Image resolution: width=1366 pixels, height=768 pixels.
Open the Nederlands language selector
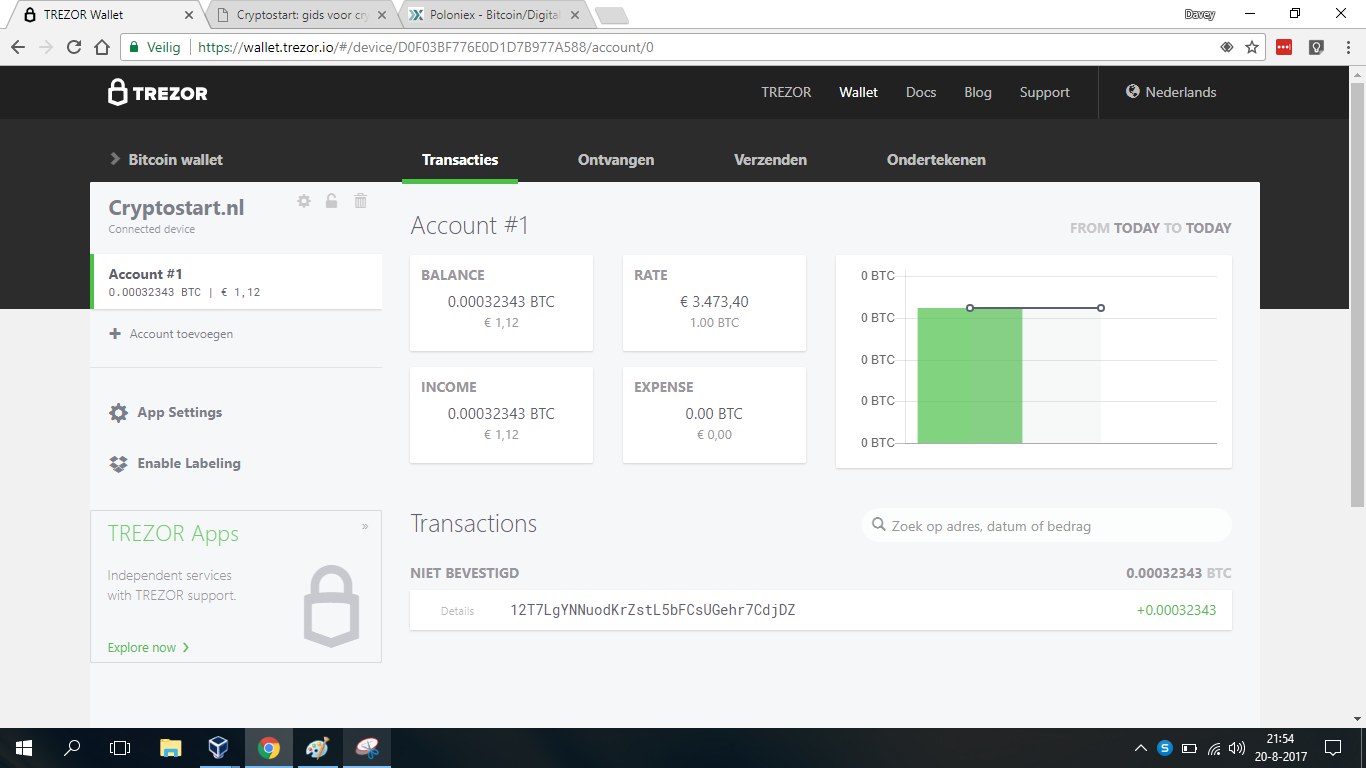point(1171,92)
